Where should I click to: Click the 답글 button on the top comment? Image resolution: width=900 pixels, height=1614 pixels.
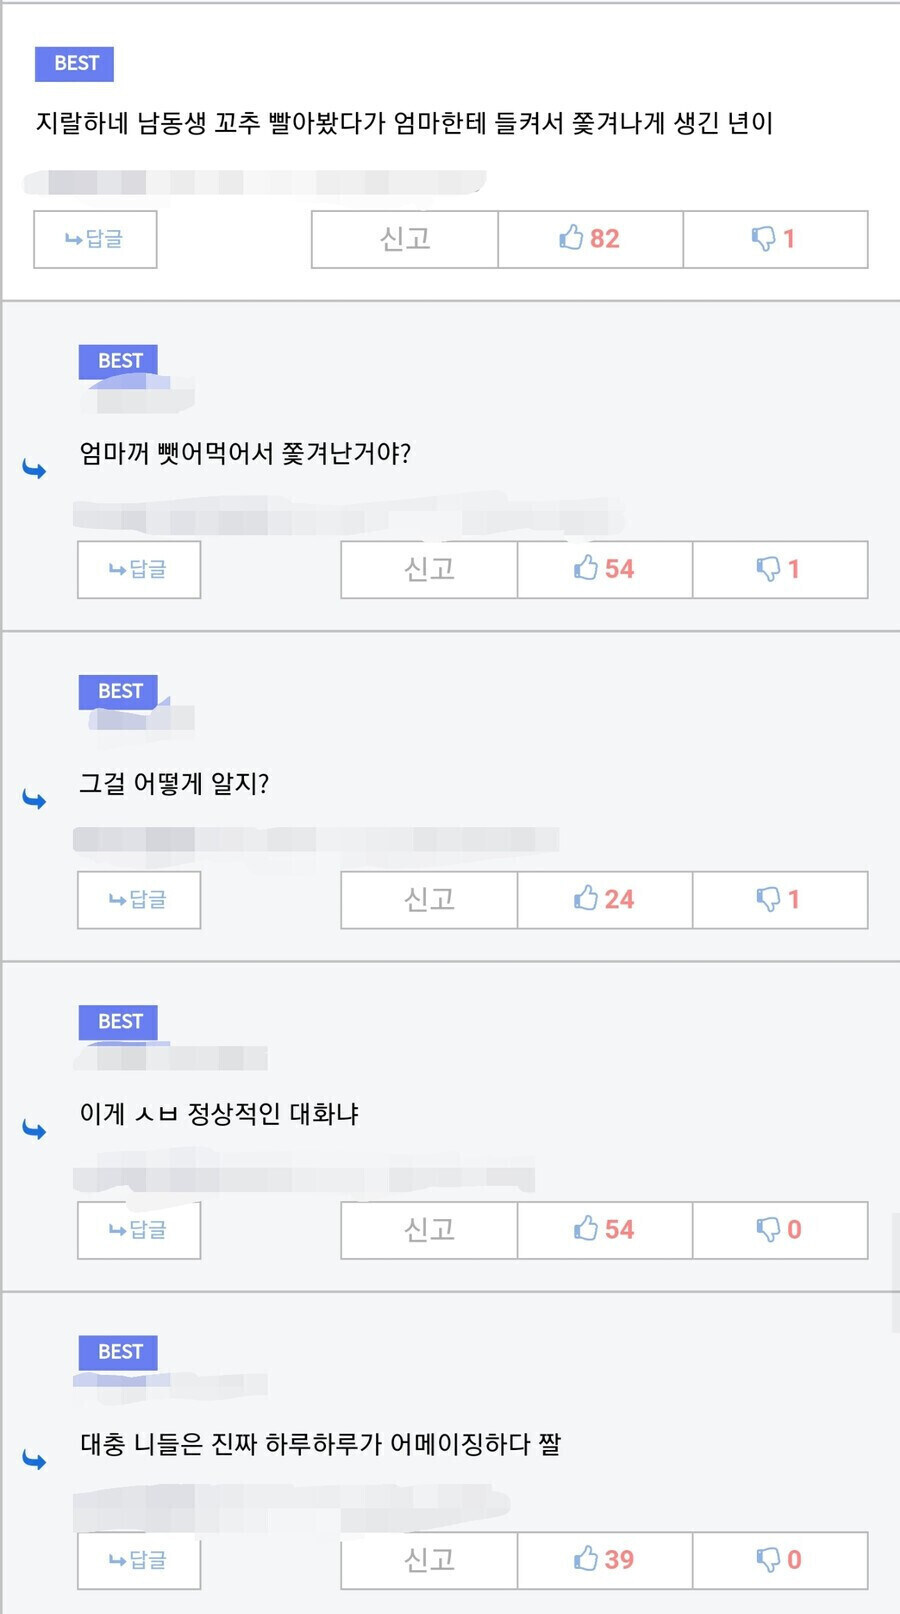[95, 239]
